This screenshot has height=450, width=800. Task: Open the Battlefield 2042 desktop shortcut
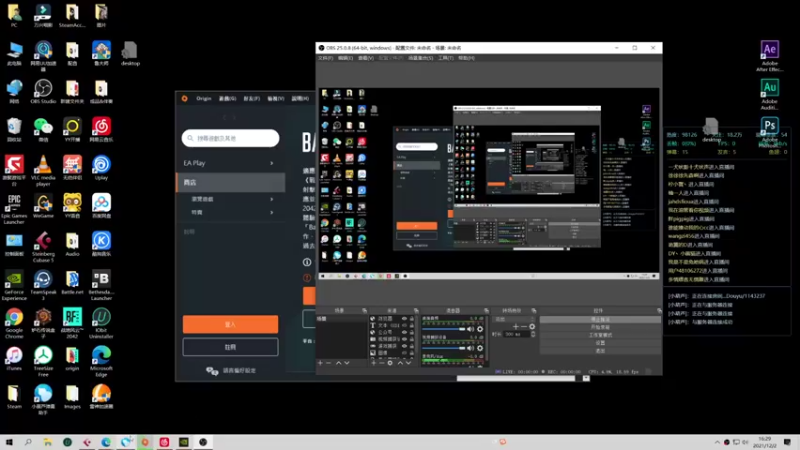(x=72, y=323)
